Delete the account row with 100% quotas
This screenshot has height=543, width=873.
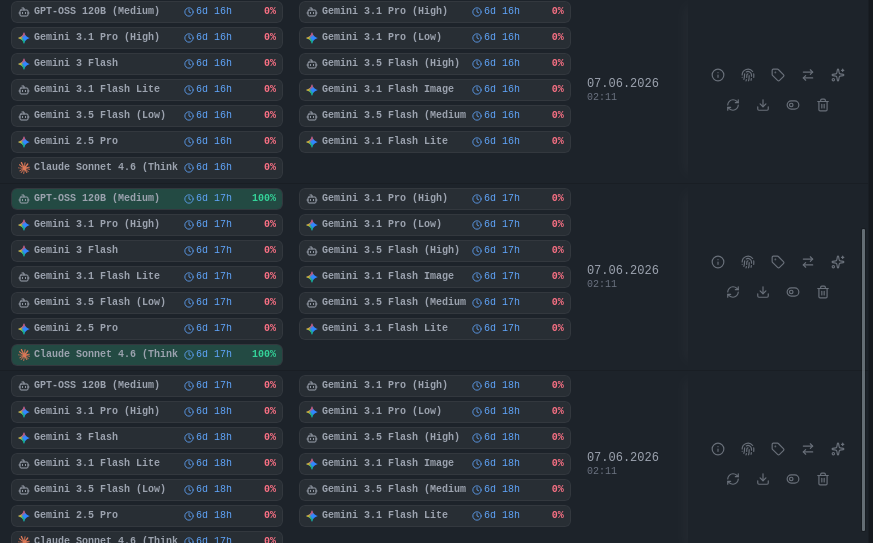pyautogui.click(x=823, y=292)
